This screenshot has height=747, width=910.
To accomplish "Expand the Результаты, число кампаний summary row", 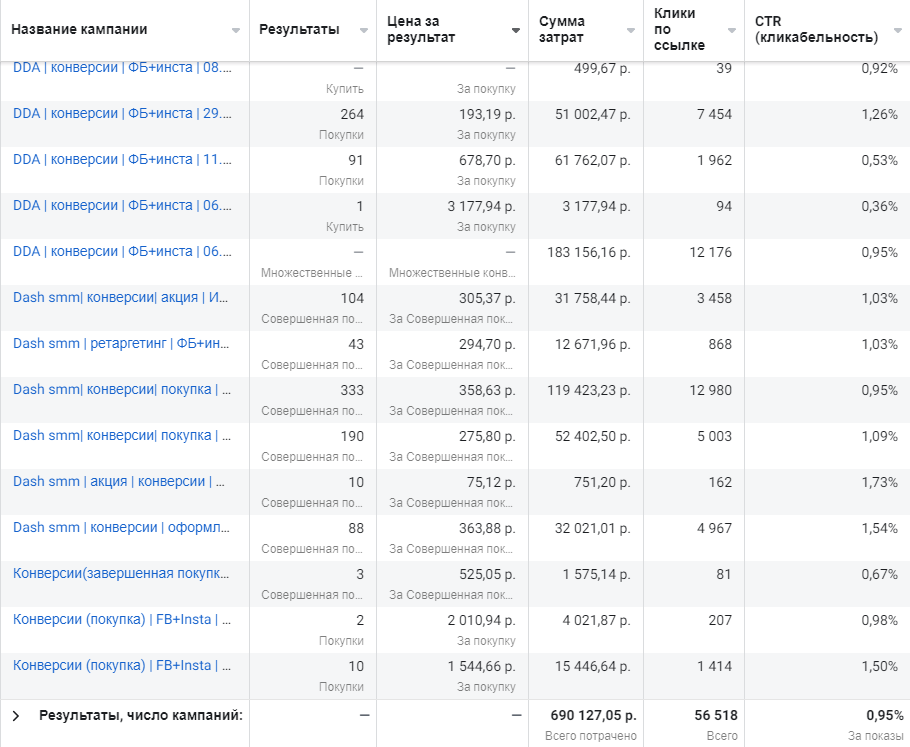I will (16, 715).
